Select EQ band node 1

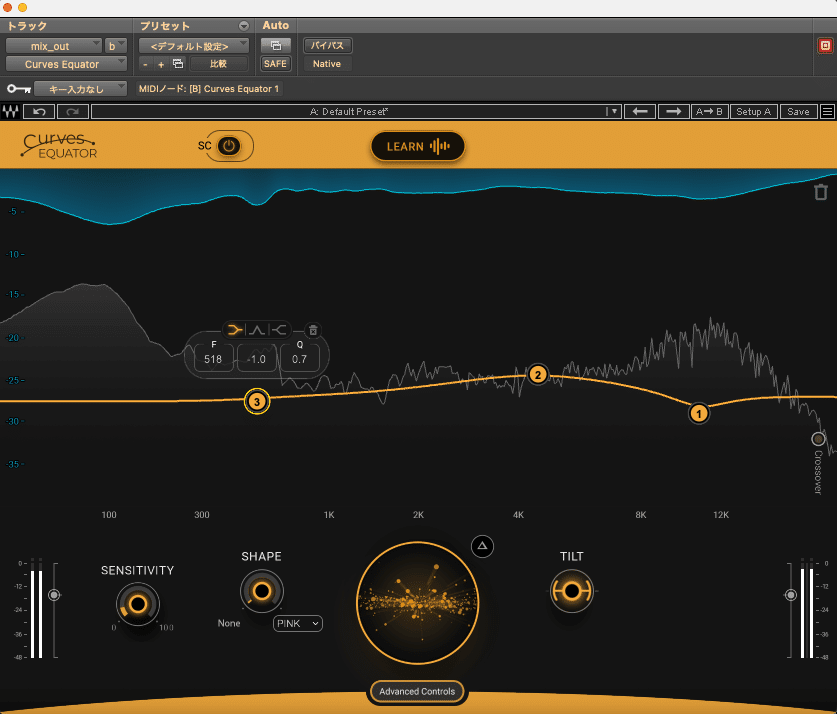point(699,413)
